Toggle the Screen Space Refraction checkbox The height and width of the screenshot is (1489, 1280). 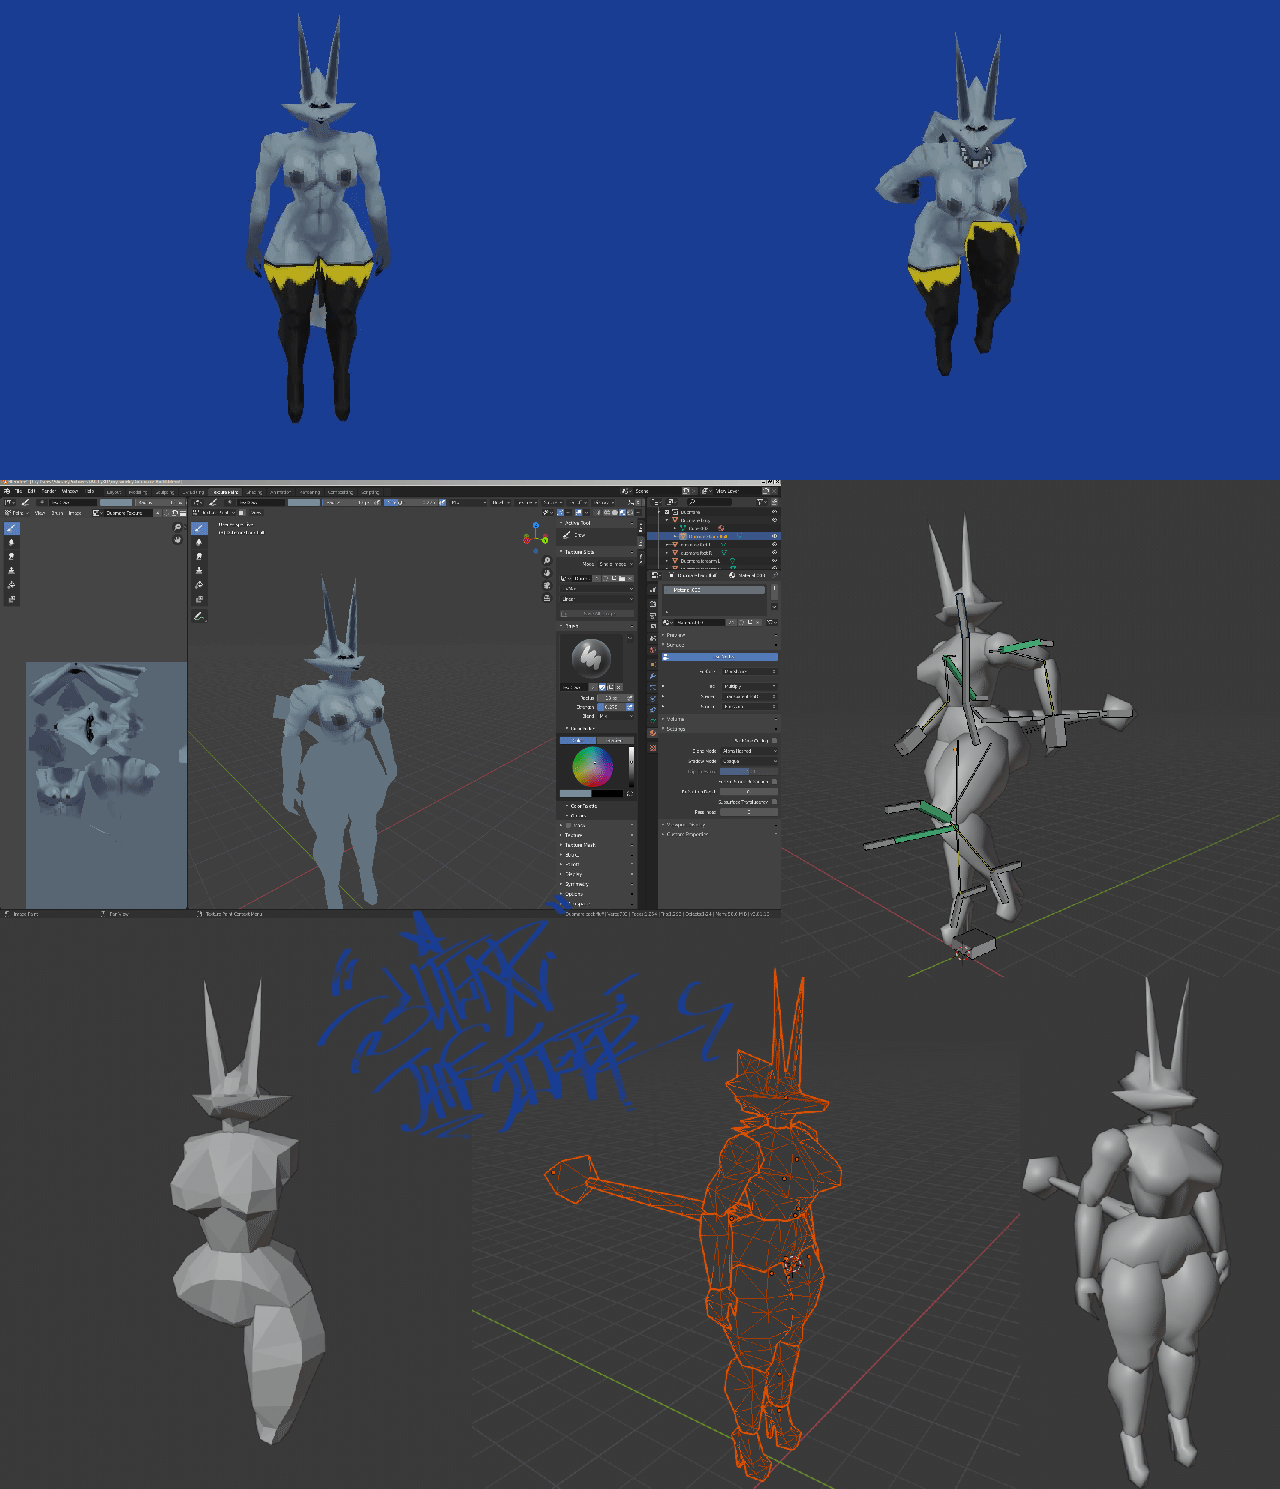click(774, 781)
